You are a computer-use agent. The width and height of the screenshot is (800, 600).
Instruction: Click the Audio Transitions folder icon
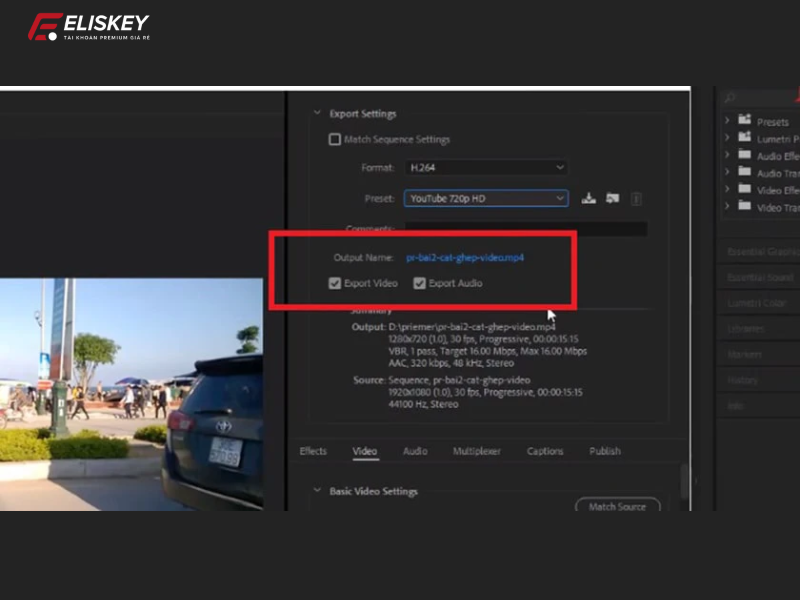point(745,172)
